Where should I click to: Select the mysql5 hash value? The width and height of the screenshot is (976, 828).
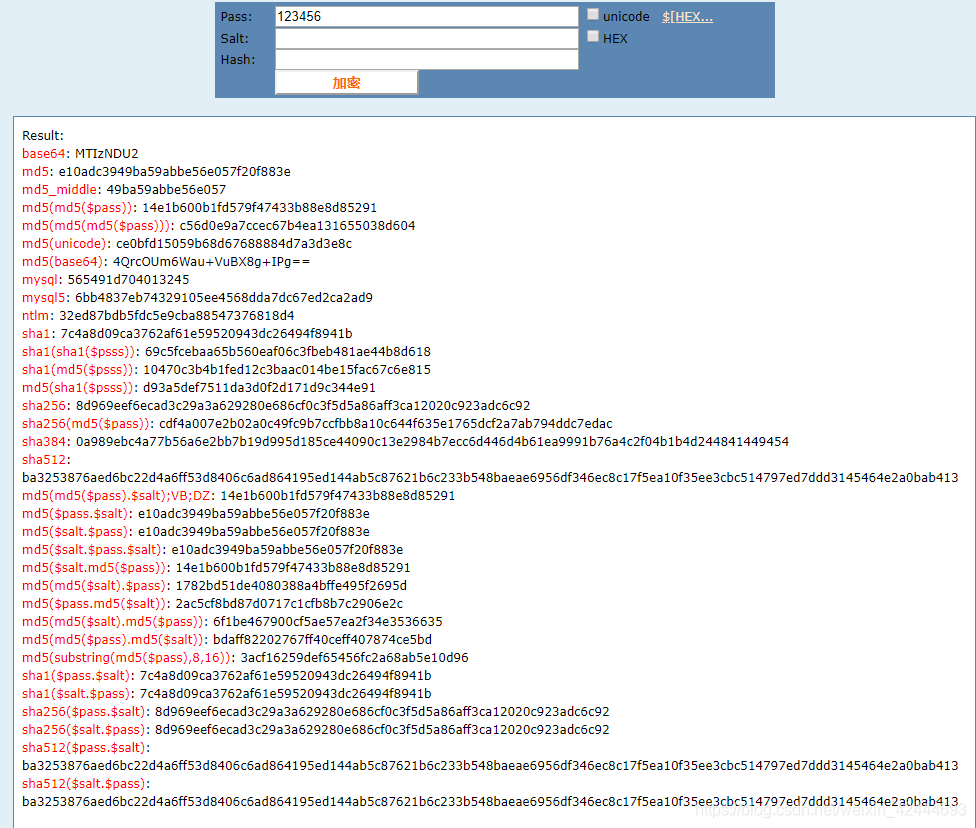tap(223, 298)
